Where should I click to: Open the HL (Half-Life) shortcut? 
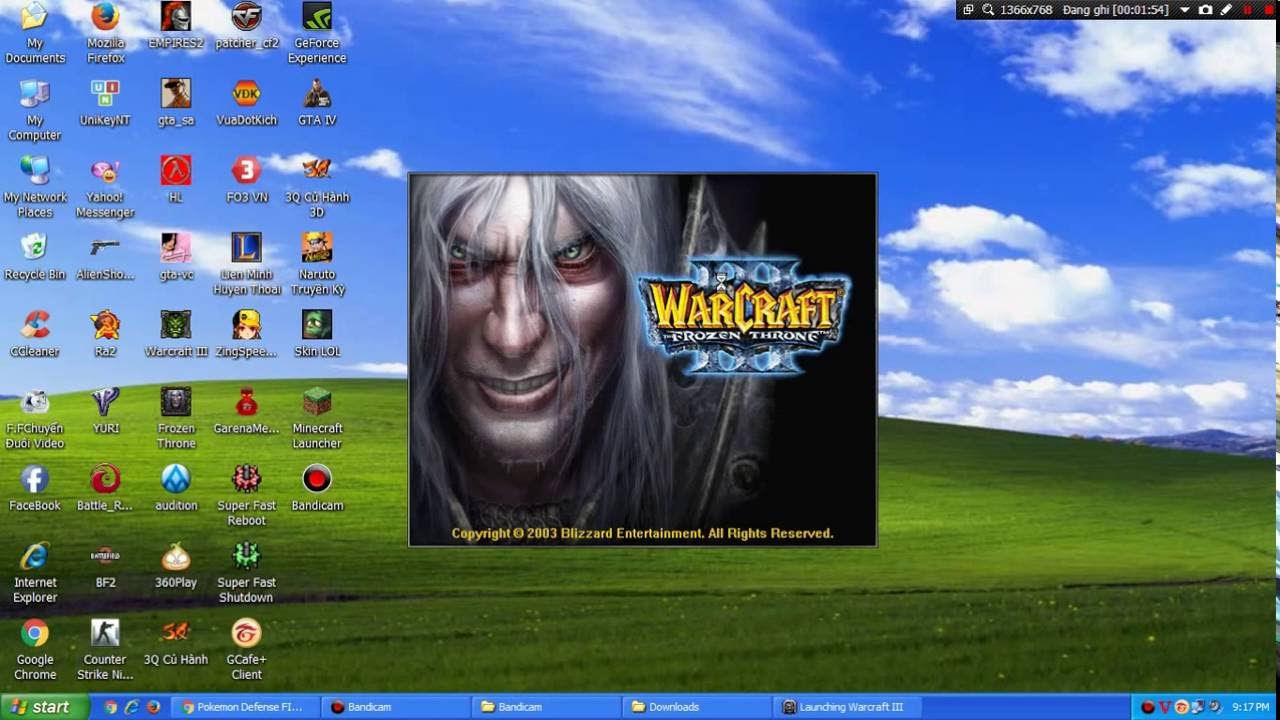tap(176, 180)
